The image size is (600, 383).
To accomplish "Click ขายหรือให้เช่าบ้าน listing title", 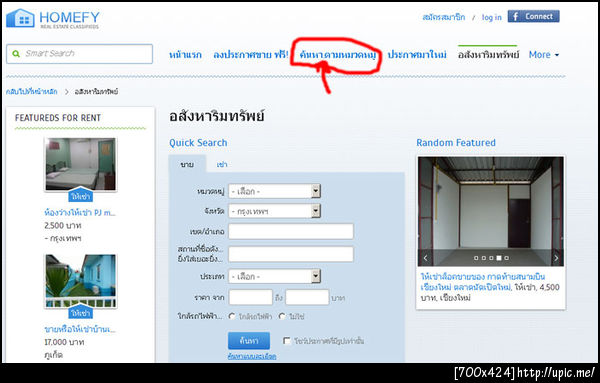I will 80,329.
